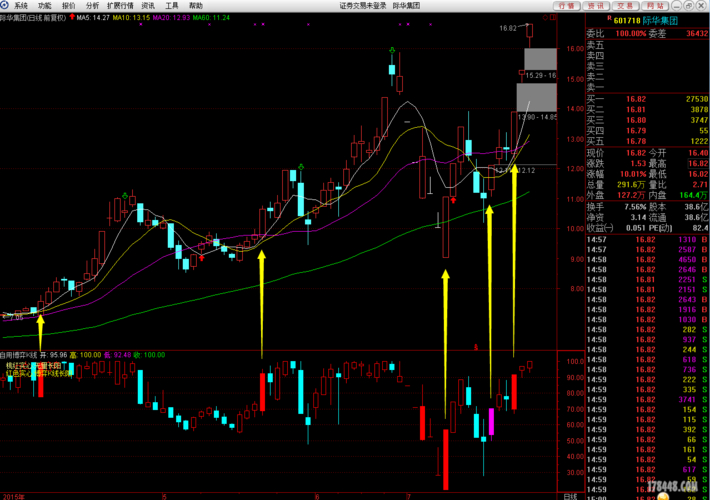The image size is (710, 500).
Task: Click the PE(动) value 82.4
Action: click(700, 228)
